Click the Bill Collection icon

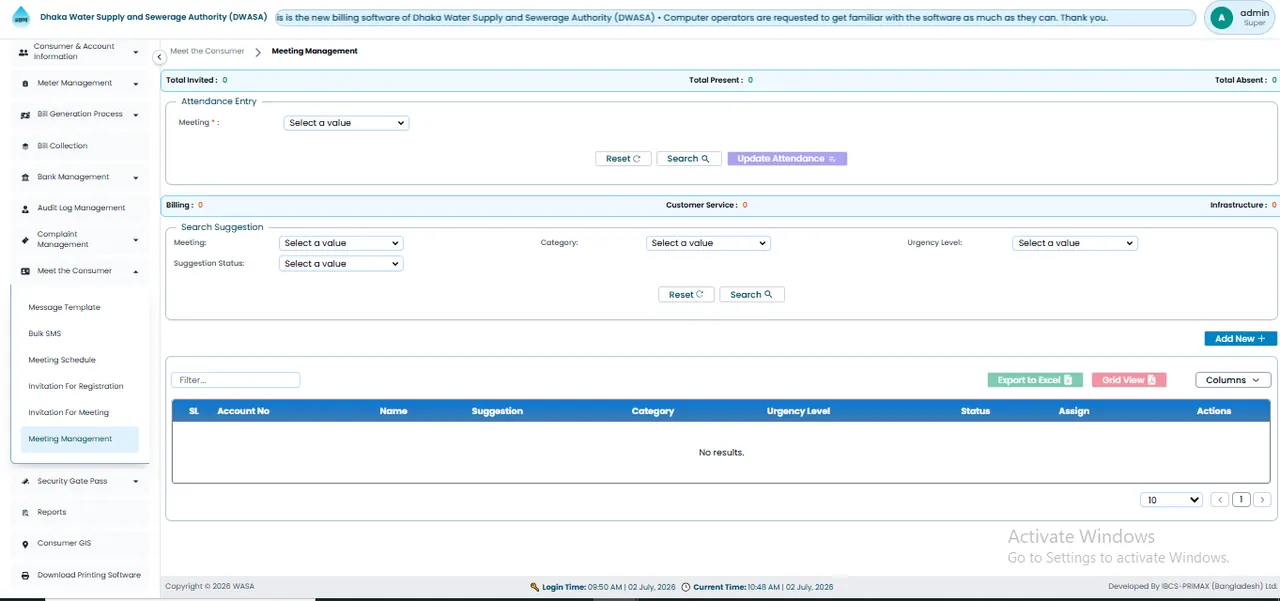[26, 146]
